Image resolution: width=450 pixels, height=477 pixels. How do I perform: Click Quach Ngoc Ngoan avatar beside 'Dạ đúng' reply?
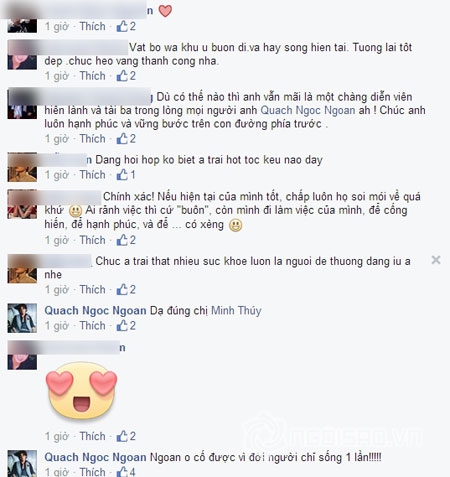click(22, 318)
